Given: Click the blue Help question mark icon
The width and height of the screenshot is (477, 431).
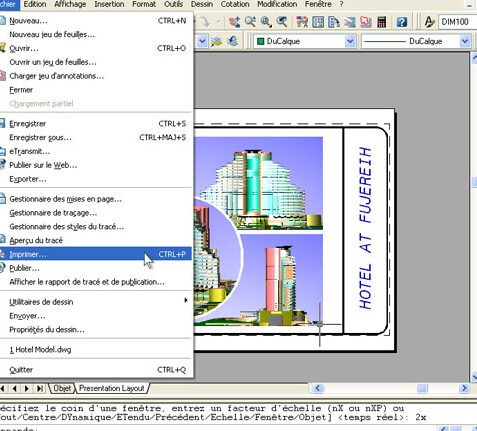Looking at the screenshot, I should point(402,22).
